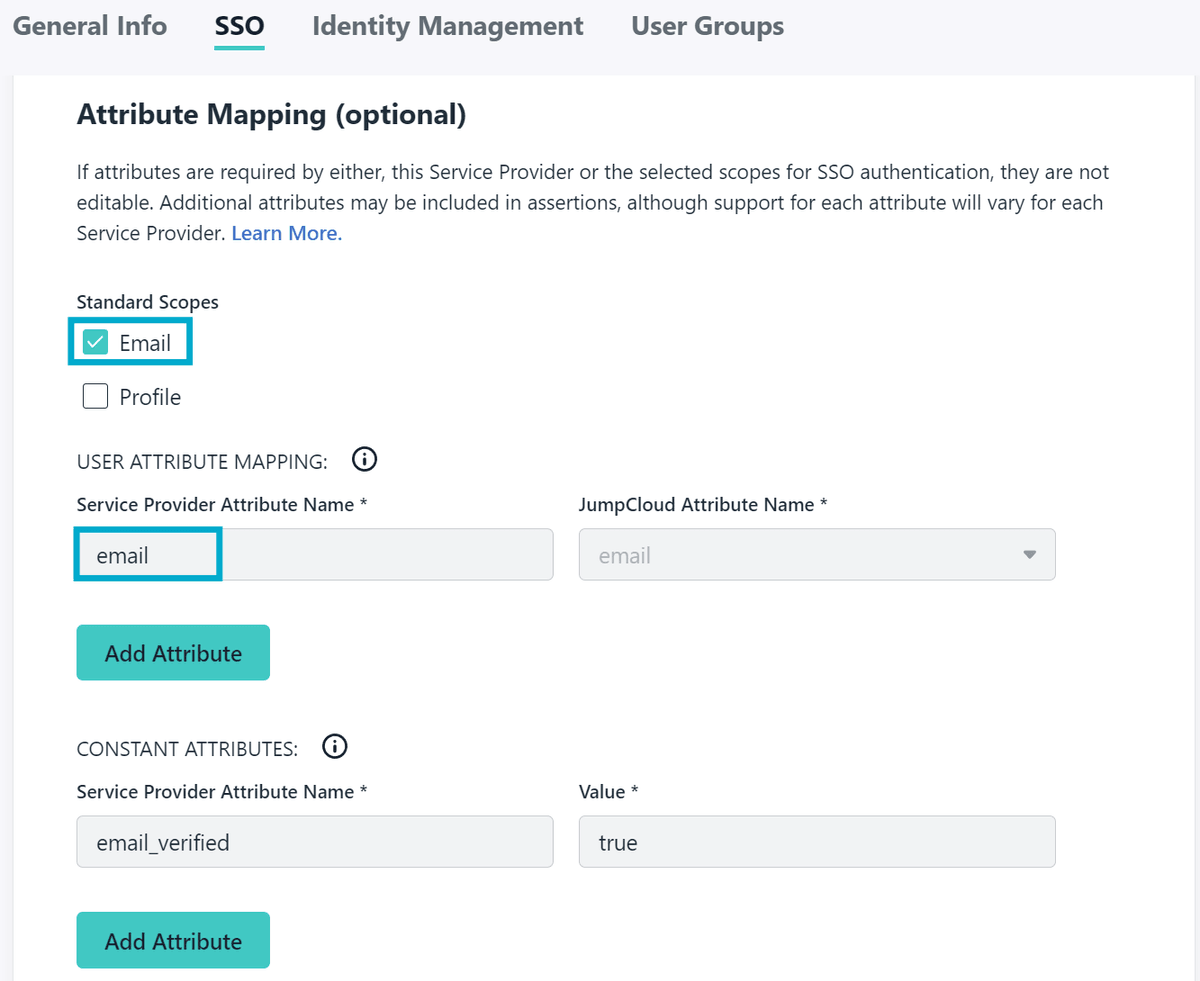The height and width of the screenshot is (981, 1200).
Task: Click the dropdown chevron in JumpCloud Attribute Name
Action: pyautogui.click(x=1029, y=554)
